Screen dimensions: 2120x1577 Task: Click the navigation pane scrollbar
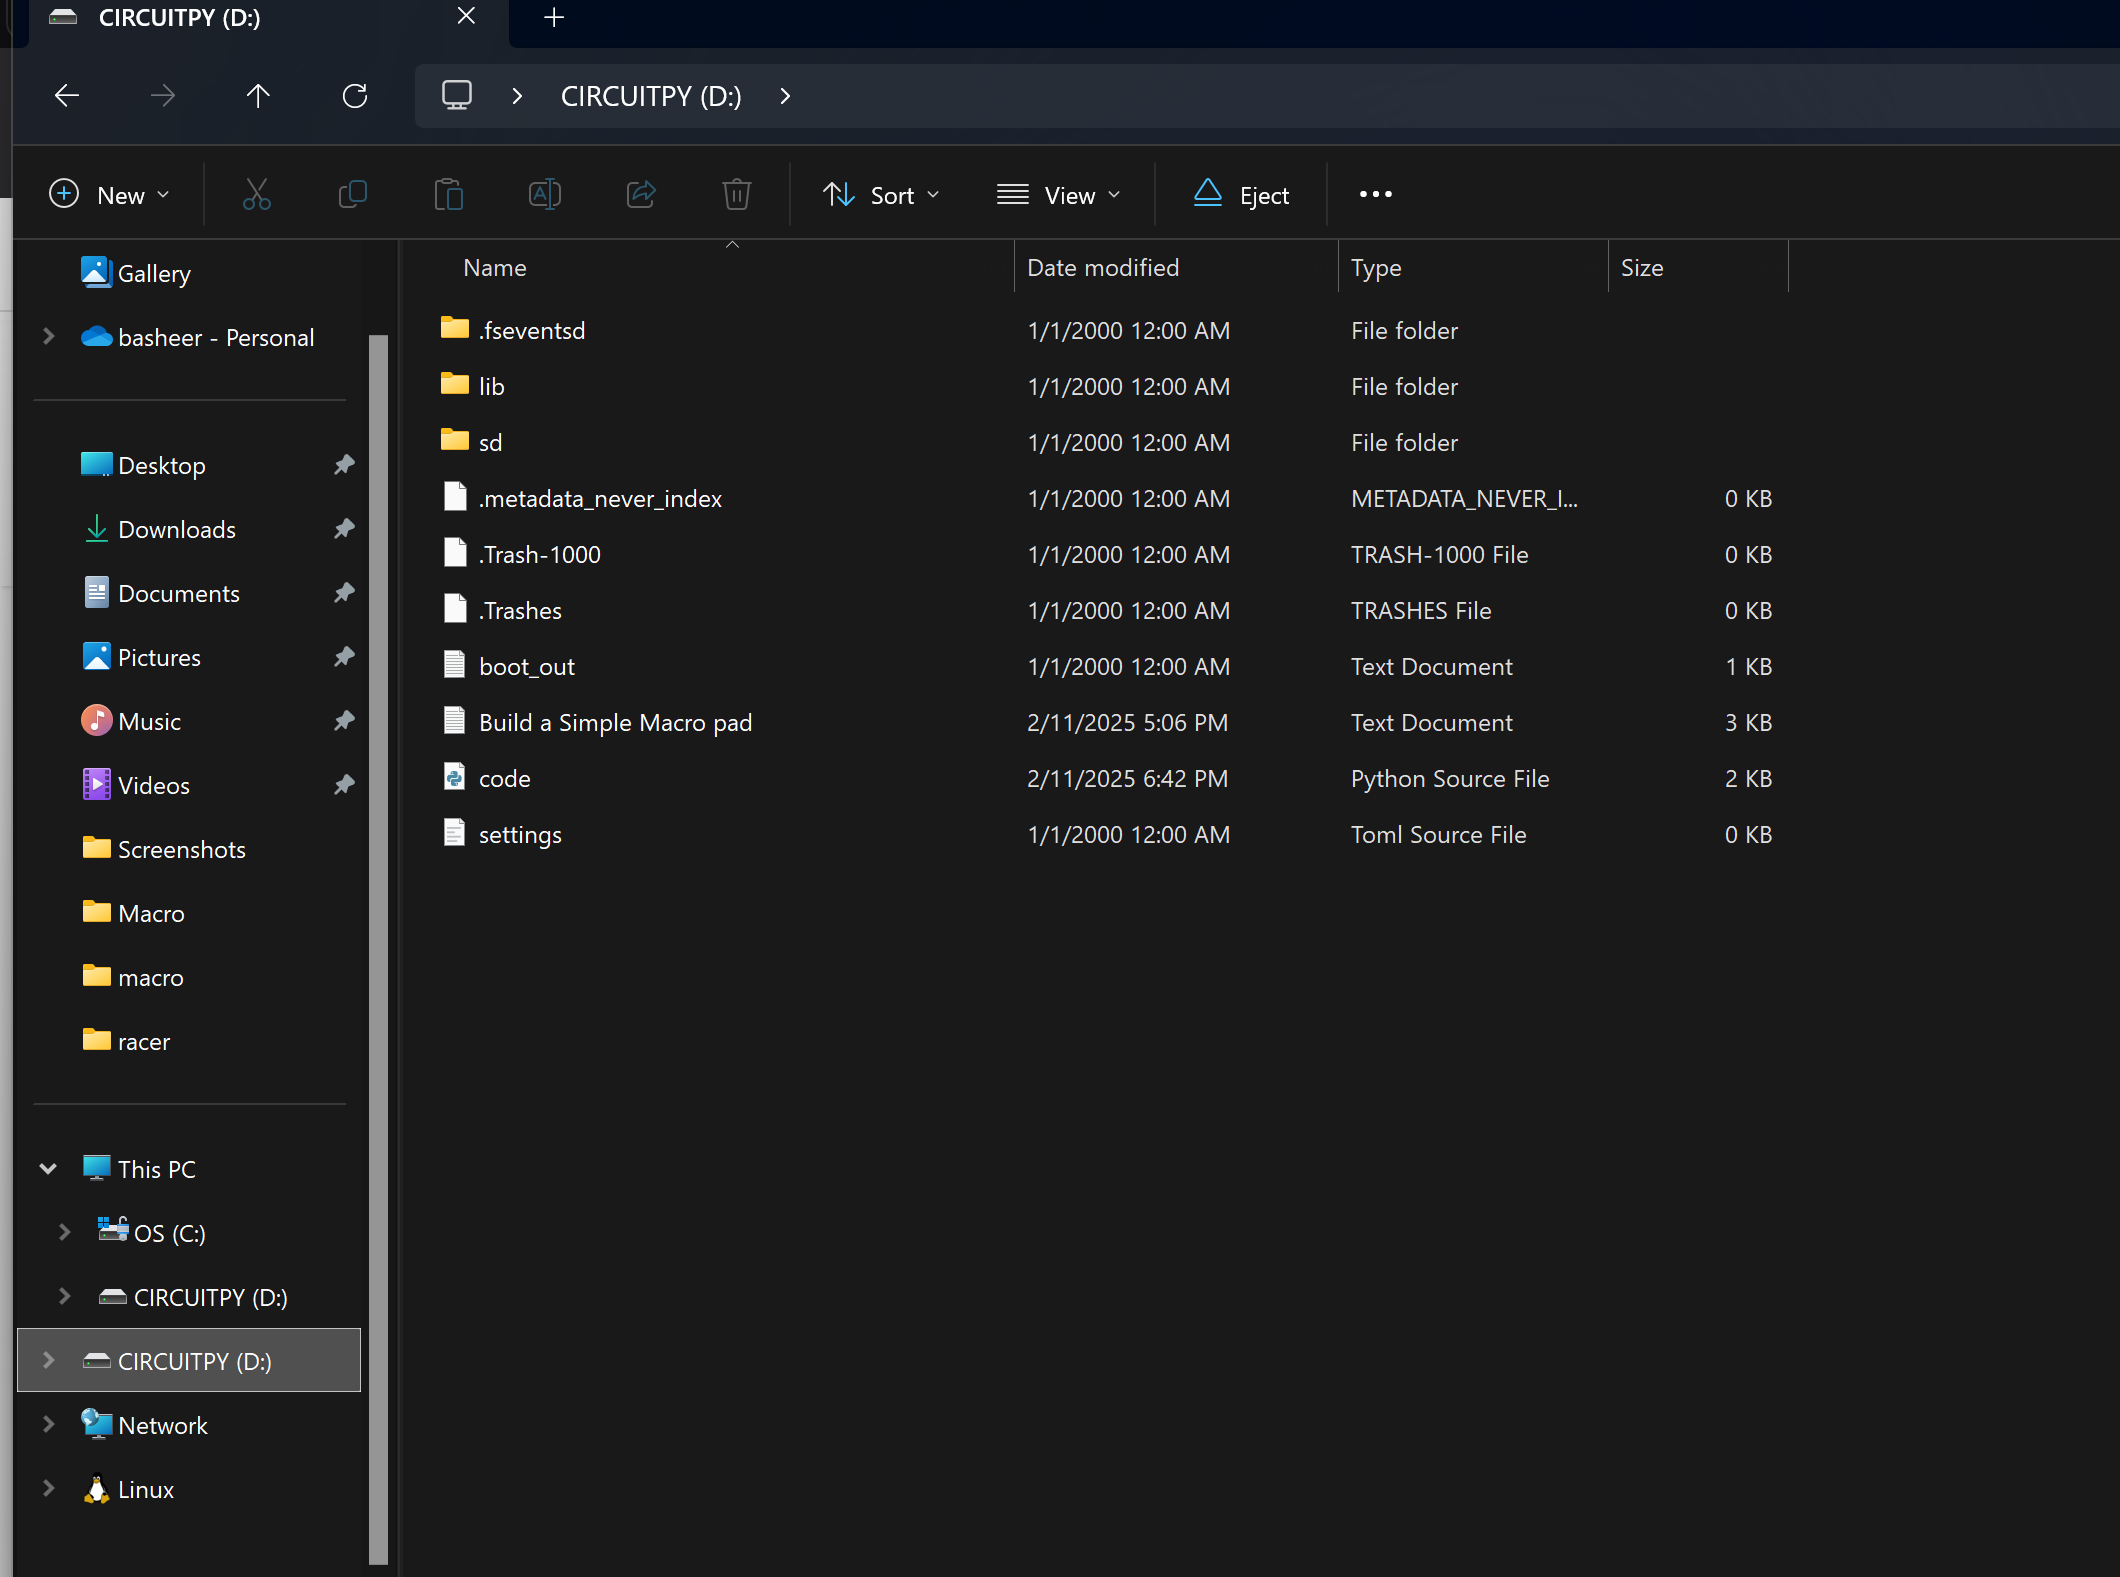pyautogui.click(x=378, y=949)
